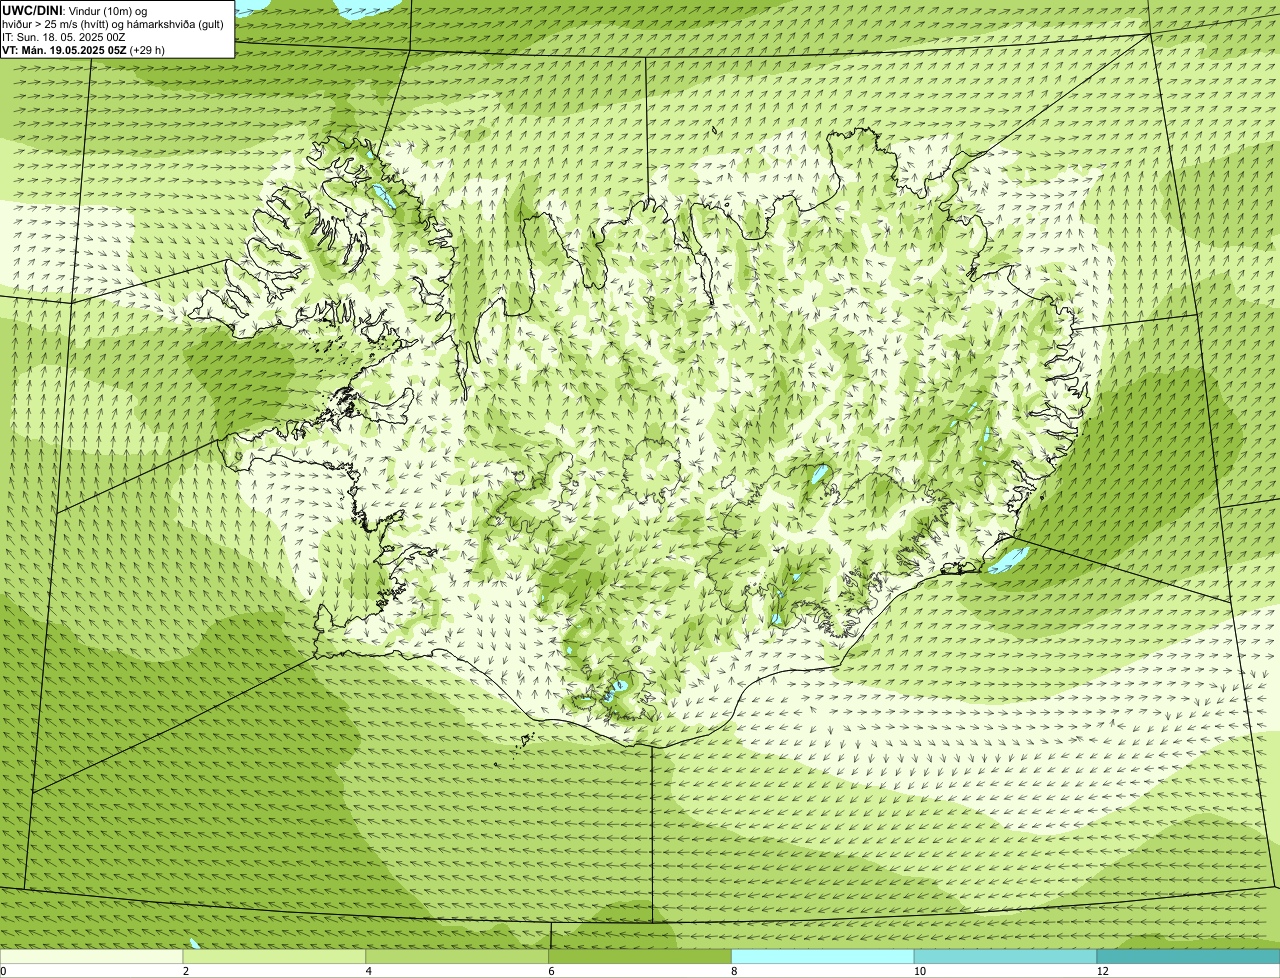Screen dimensions: 1280x978
Task: Select the 2–4 m/s color bar segment
Action: [274, 957]
